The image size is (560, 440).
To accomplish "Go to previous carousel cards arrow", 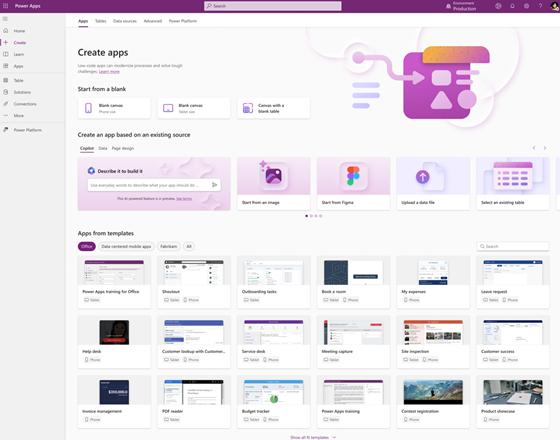I will (x=534, y=148).
